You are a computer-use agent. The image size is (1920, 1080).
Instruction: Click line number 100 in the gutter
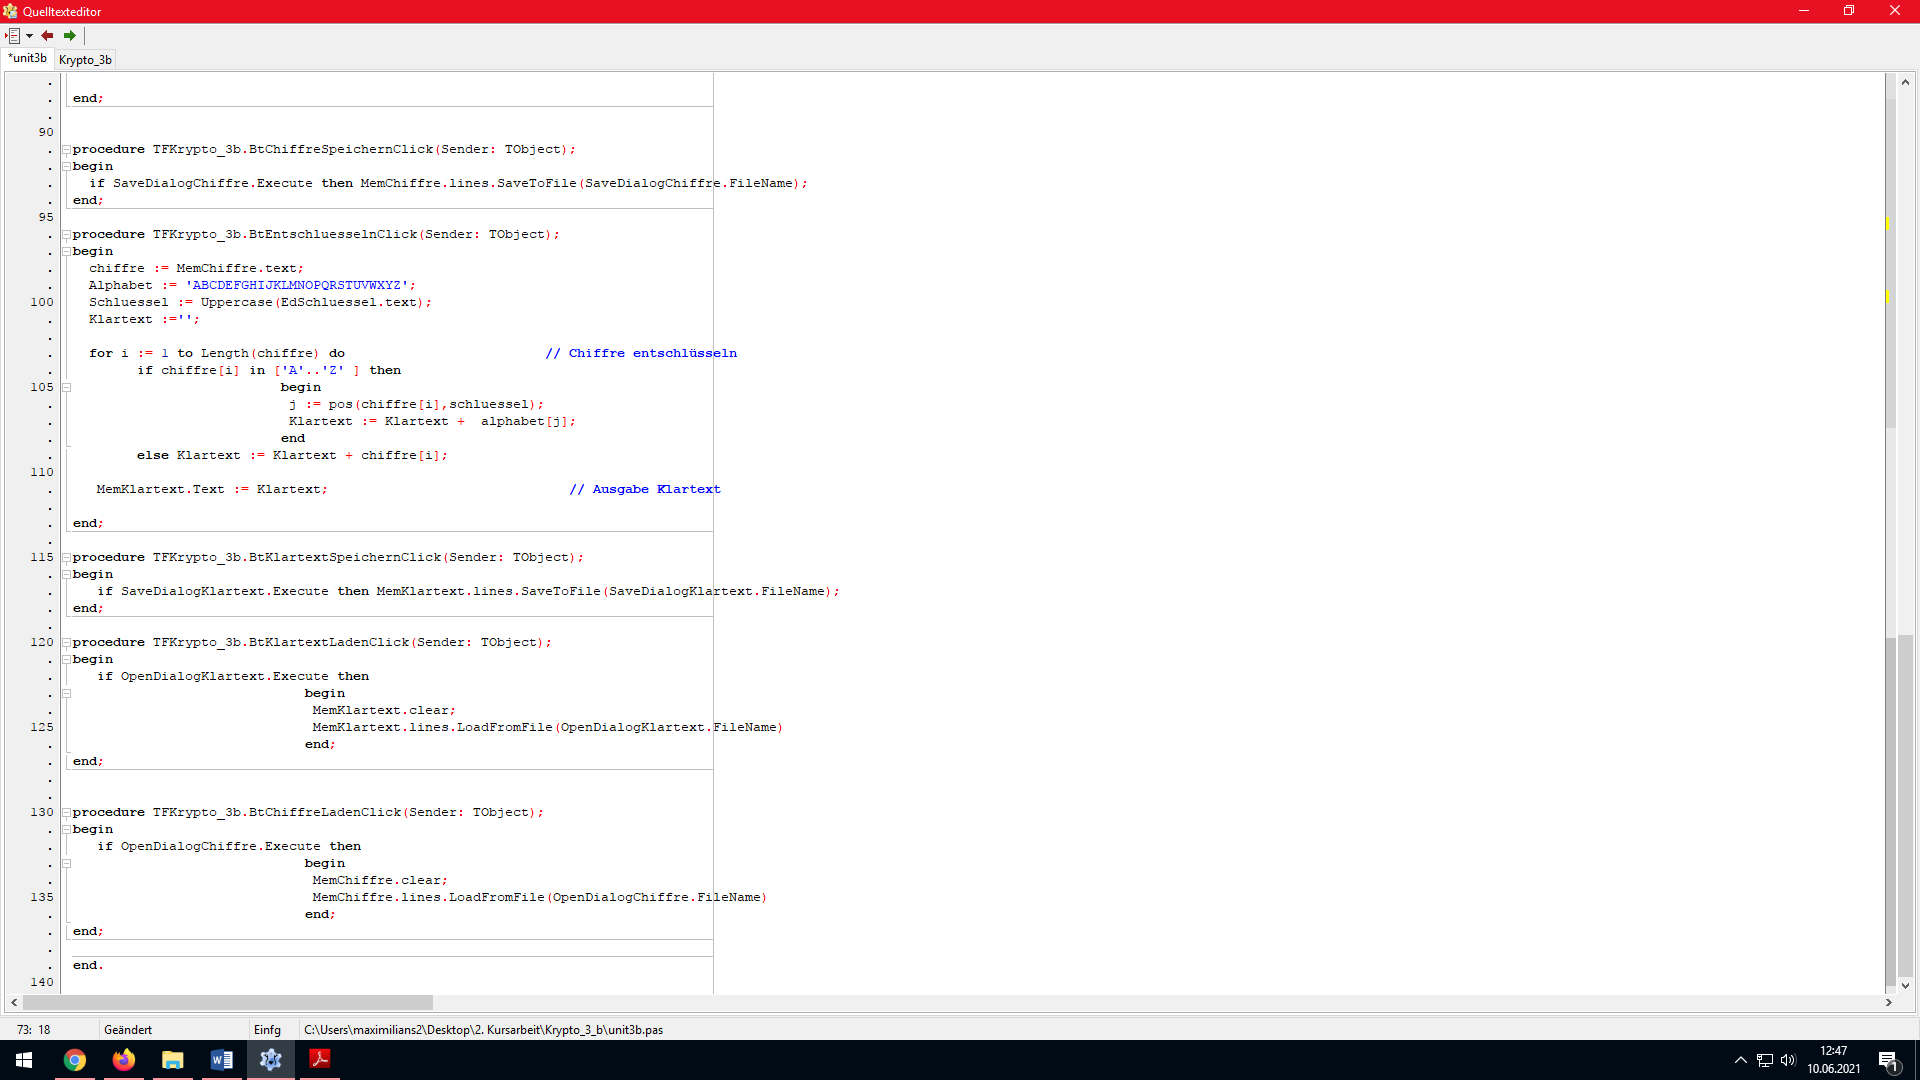pos(42,302)
